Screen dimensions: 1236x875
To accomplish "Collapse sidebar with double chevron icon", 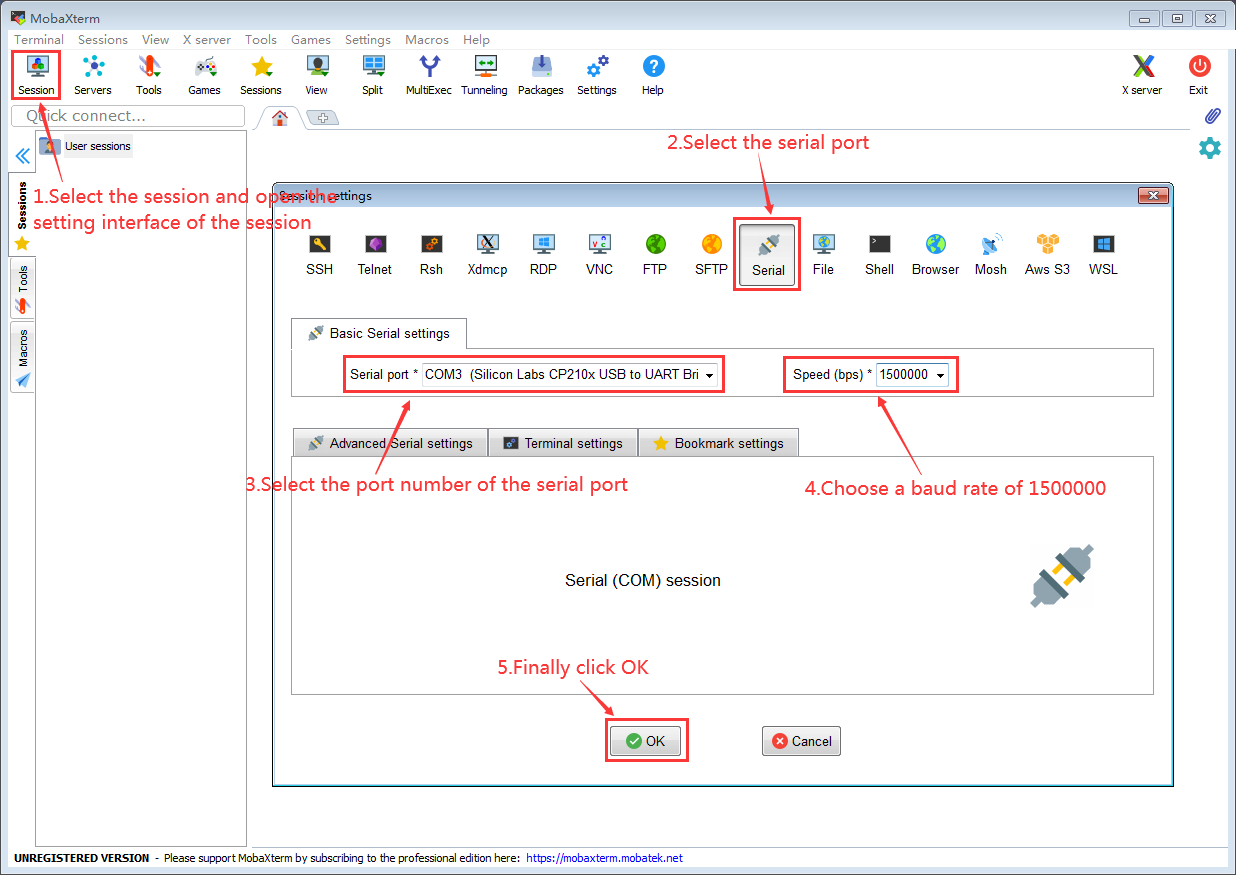I will click(22, 156).
